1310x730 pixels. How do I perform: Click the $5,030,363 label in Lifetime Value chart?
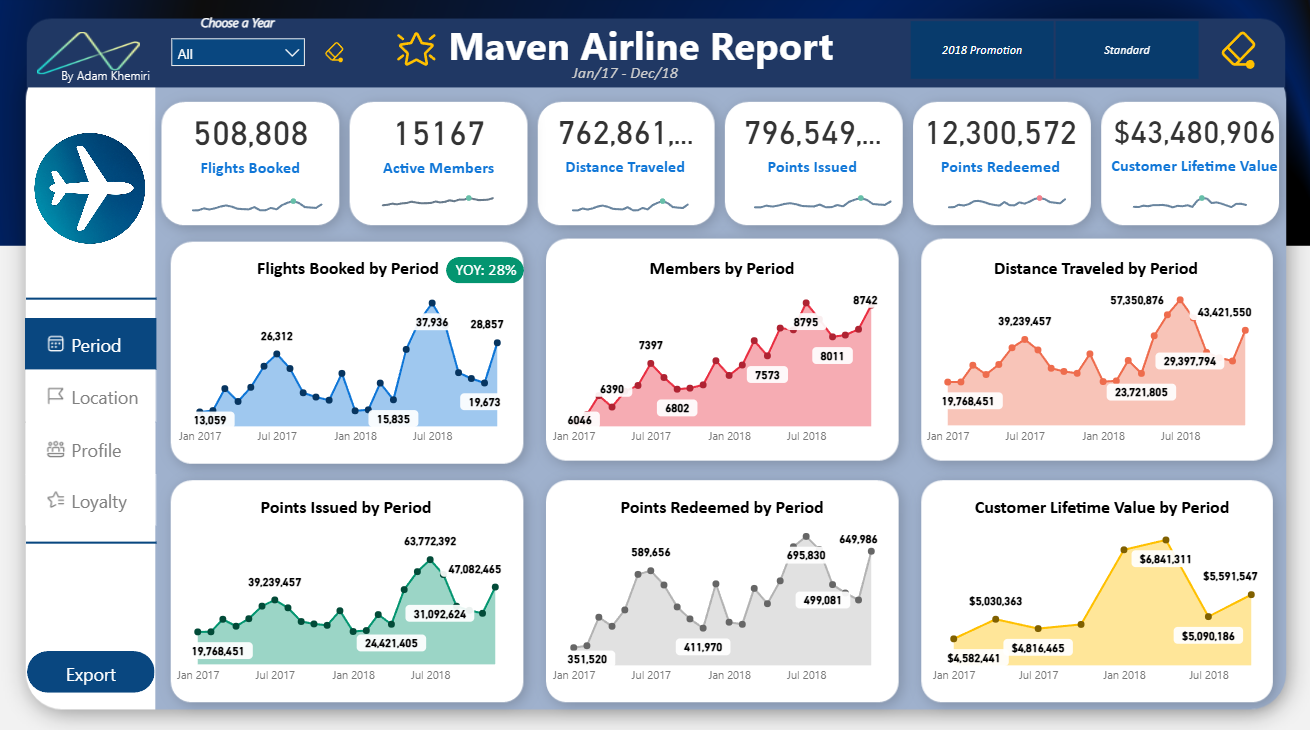(995, 601)
